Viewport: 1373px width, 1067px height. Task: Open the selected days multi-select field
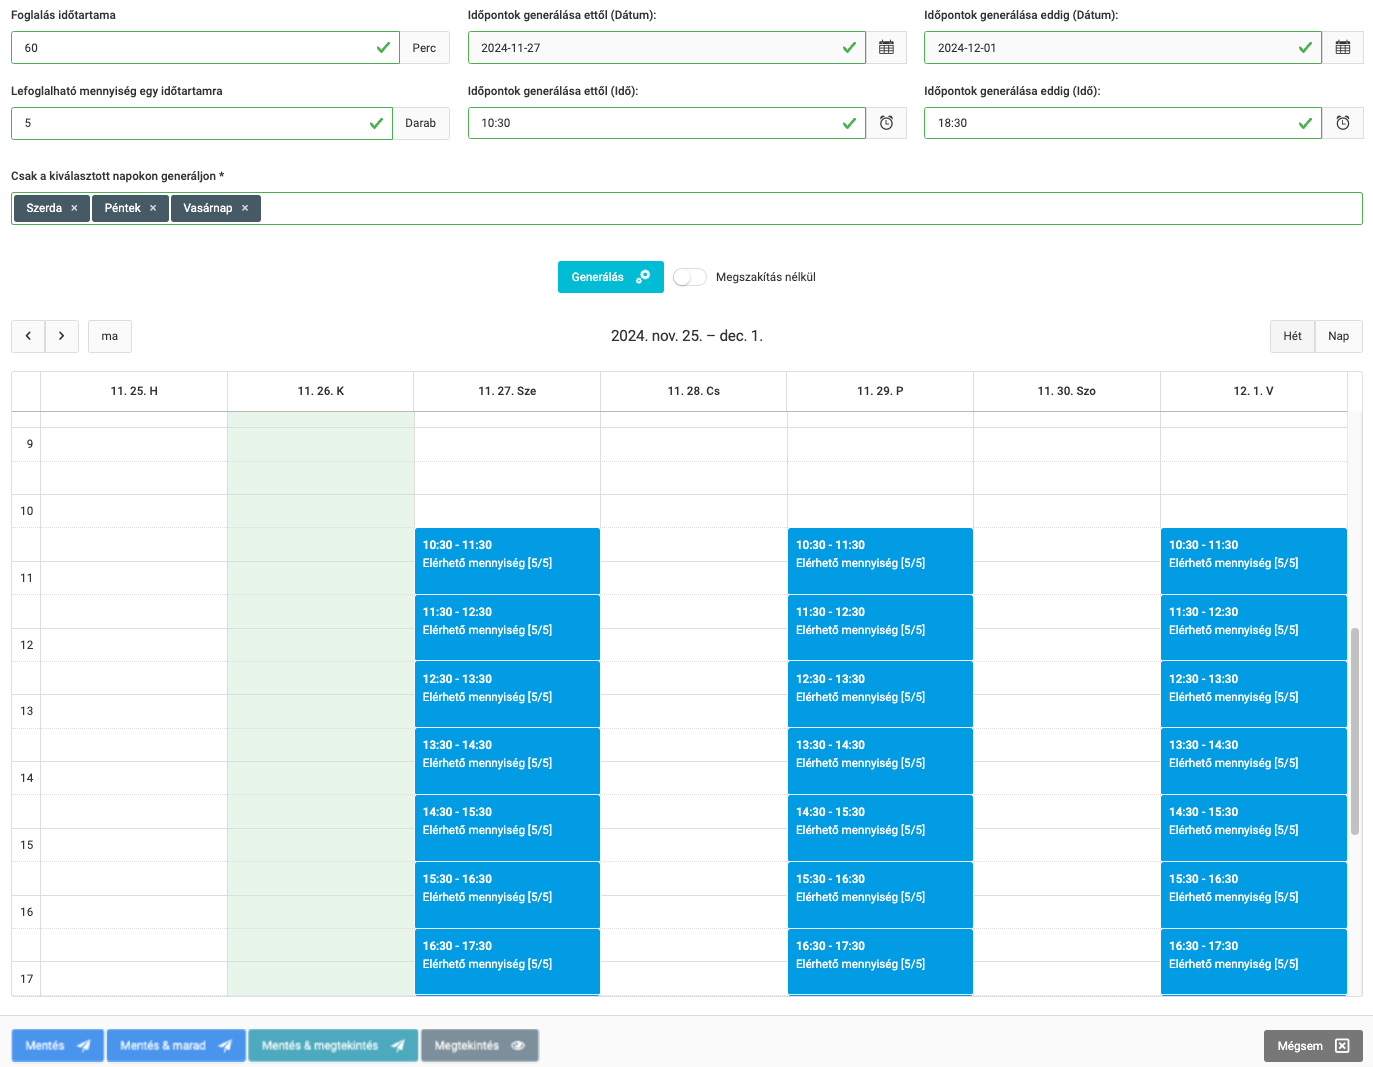coord(800,208)
